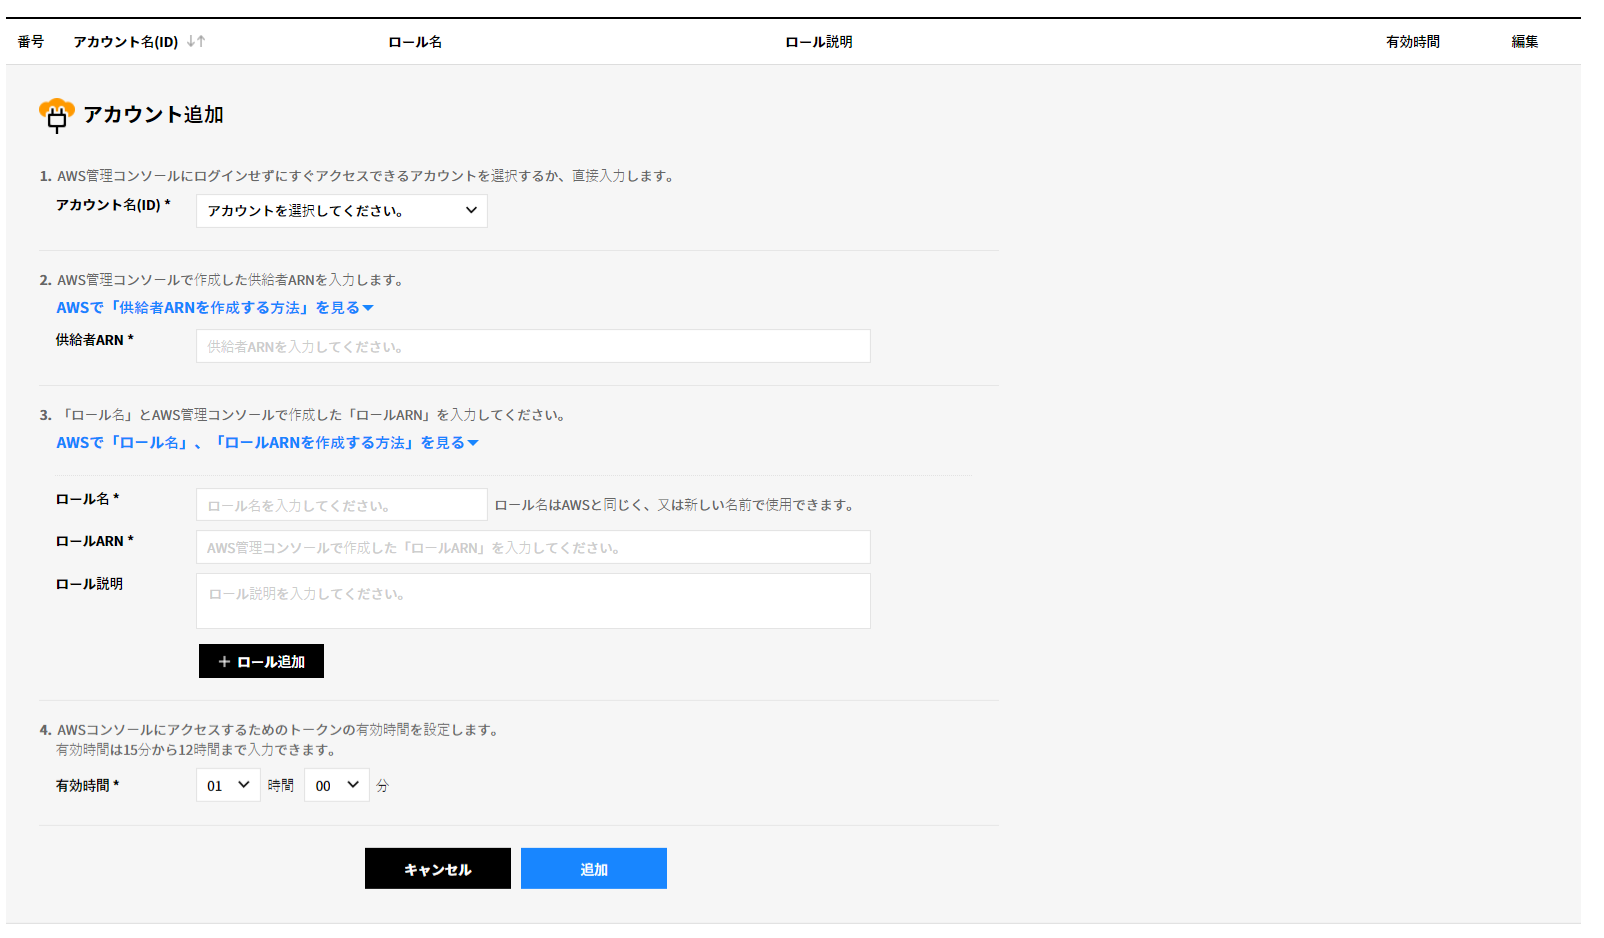Click the 有効時間 column header
The height and width of the screenshot is (938, 1604).
(1412, 42)
